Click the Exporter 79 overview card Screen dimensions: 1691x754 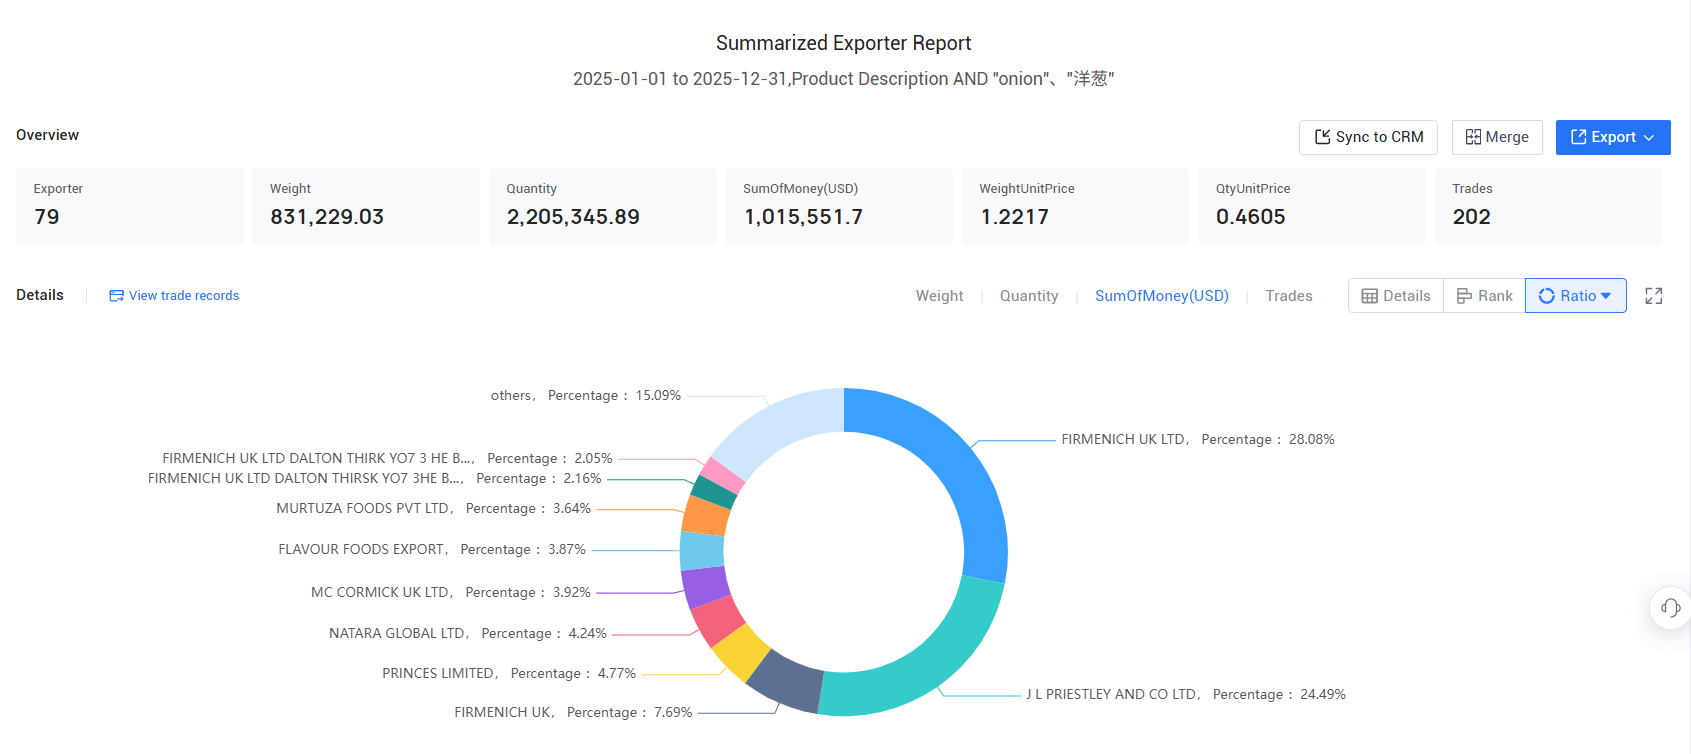[130, 206]
